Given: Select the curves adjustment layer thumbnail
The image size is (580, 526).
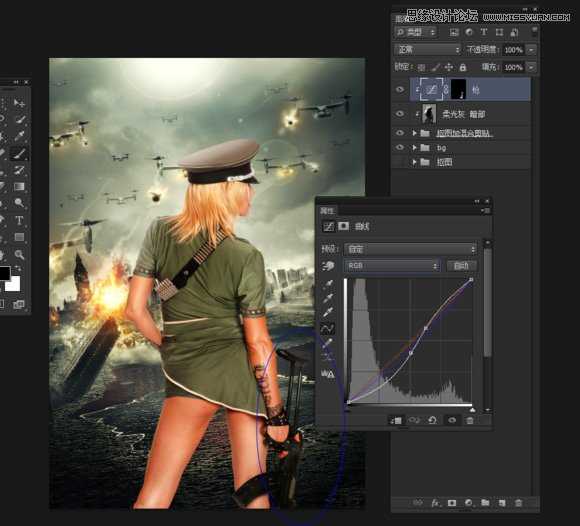Looking at the screenshot, I should (x=431, y=89).
